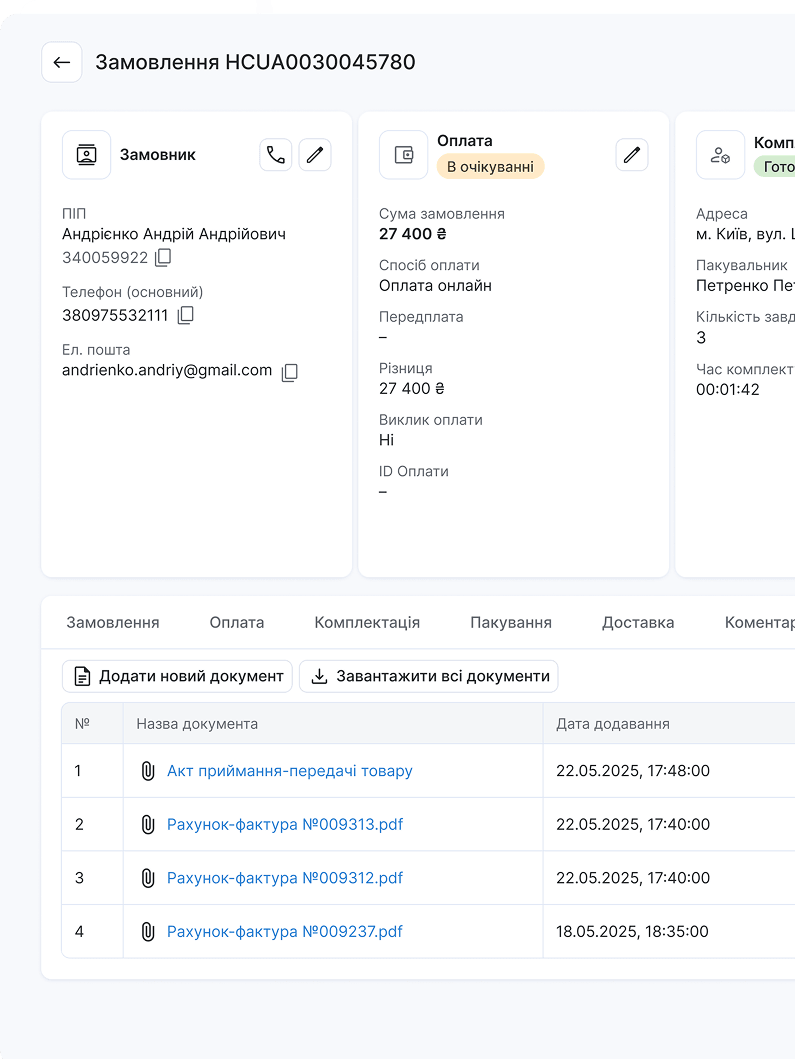Click the В очікуванні status badge
Image resolution: width=795 pixels, height=1059 pixels.
click(x=490, y=167)
